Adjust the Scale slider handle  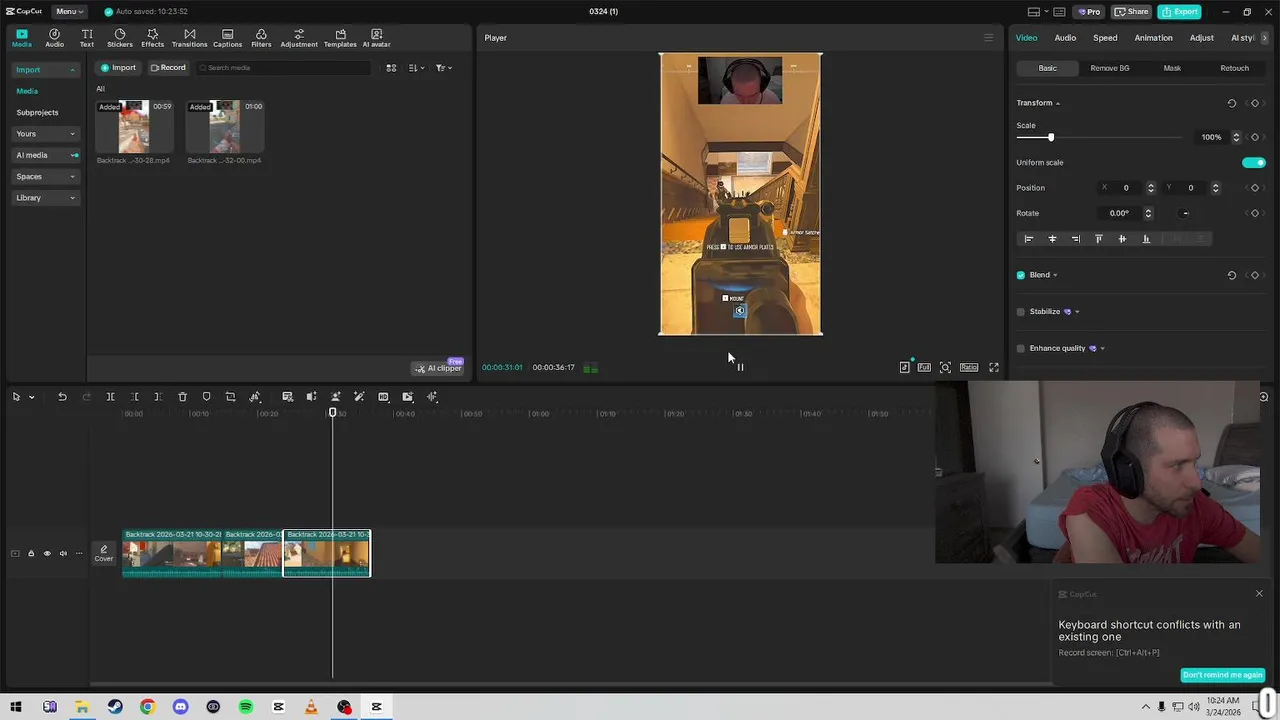tap(1050, 137)
